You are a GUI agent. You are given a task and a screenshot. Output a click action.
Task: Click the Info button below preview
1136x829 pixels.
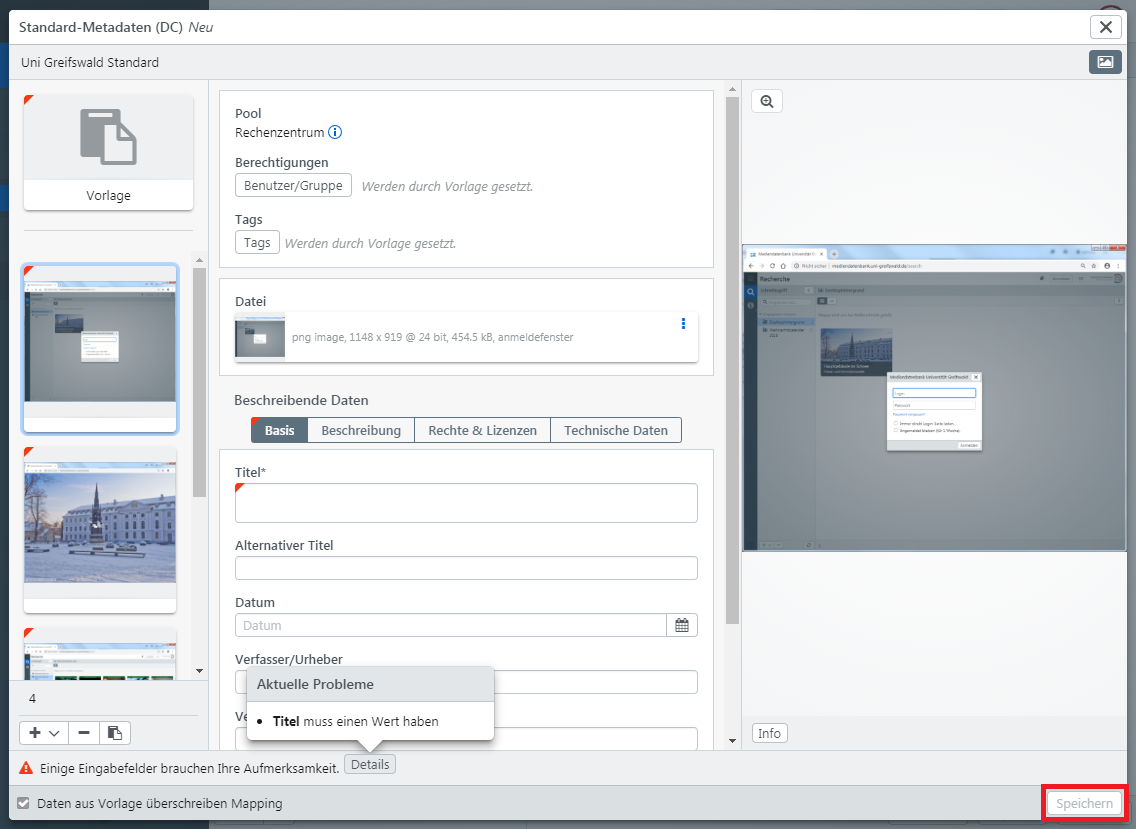pos(769,733)
